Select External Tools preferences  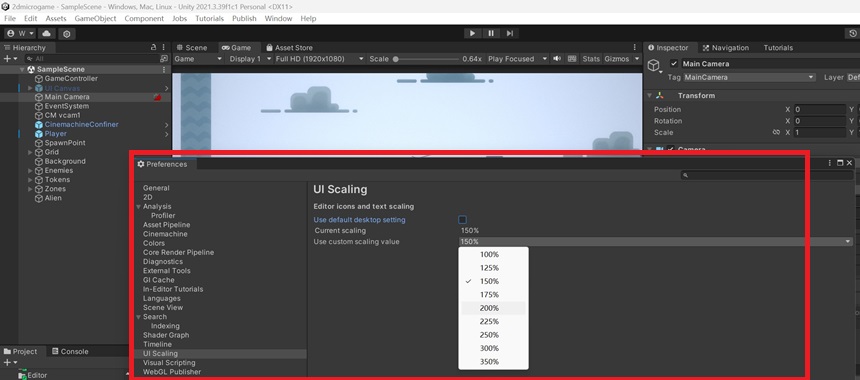click(x=167, y=271)
